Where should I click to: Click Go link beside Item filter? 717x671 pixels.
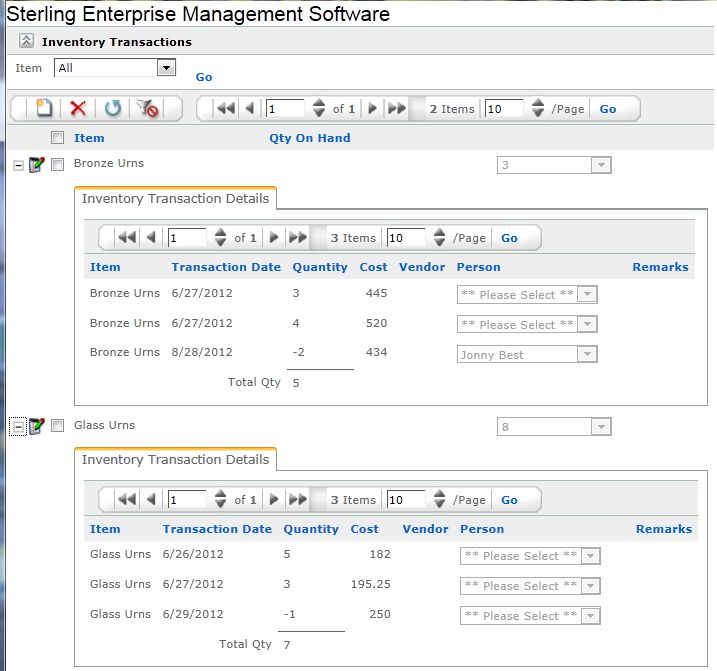click(204, 77)
